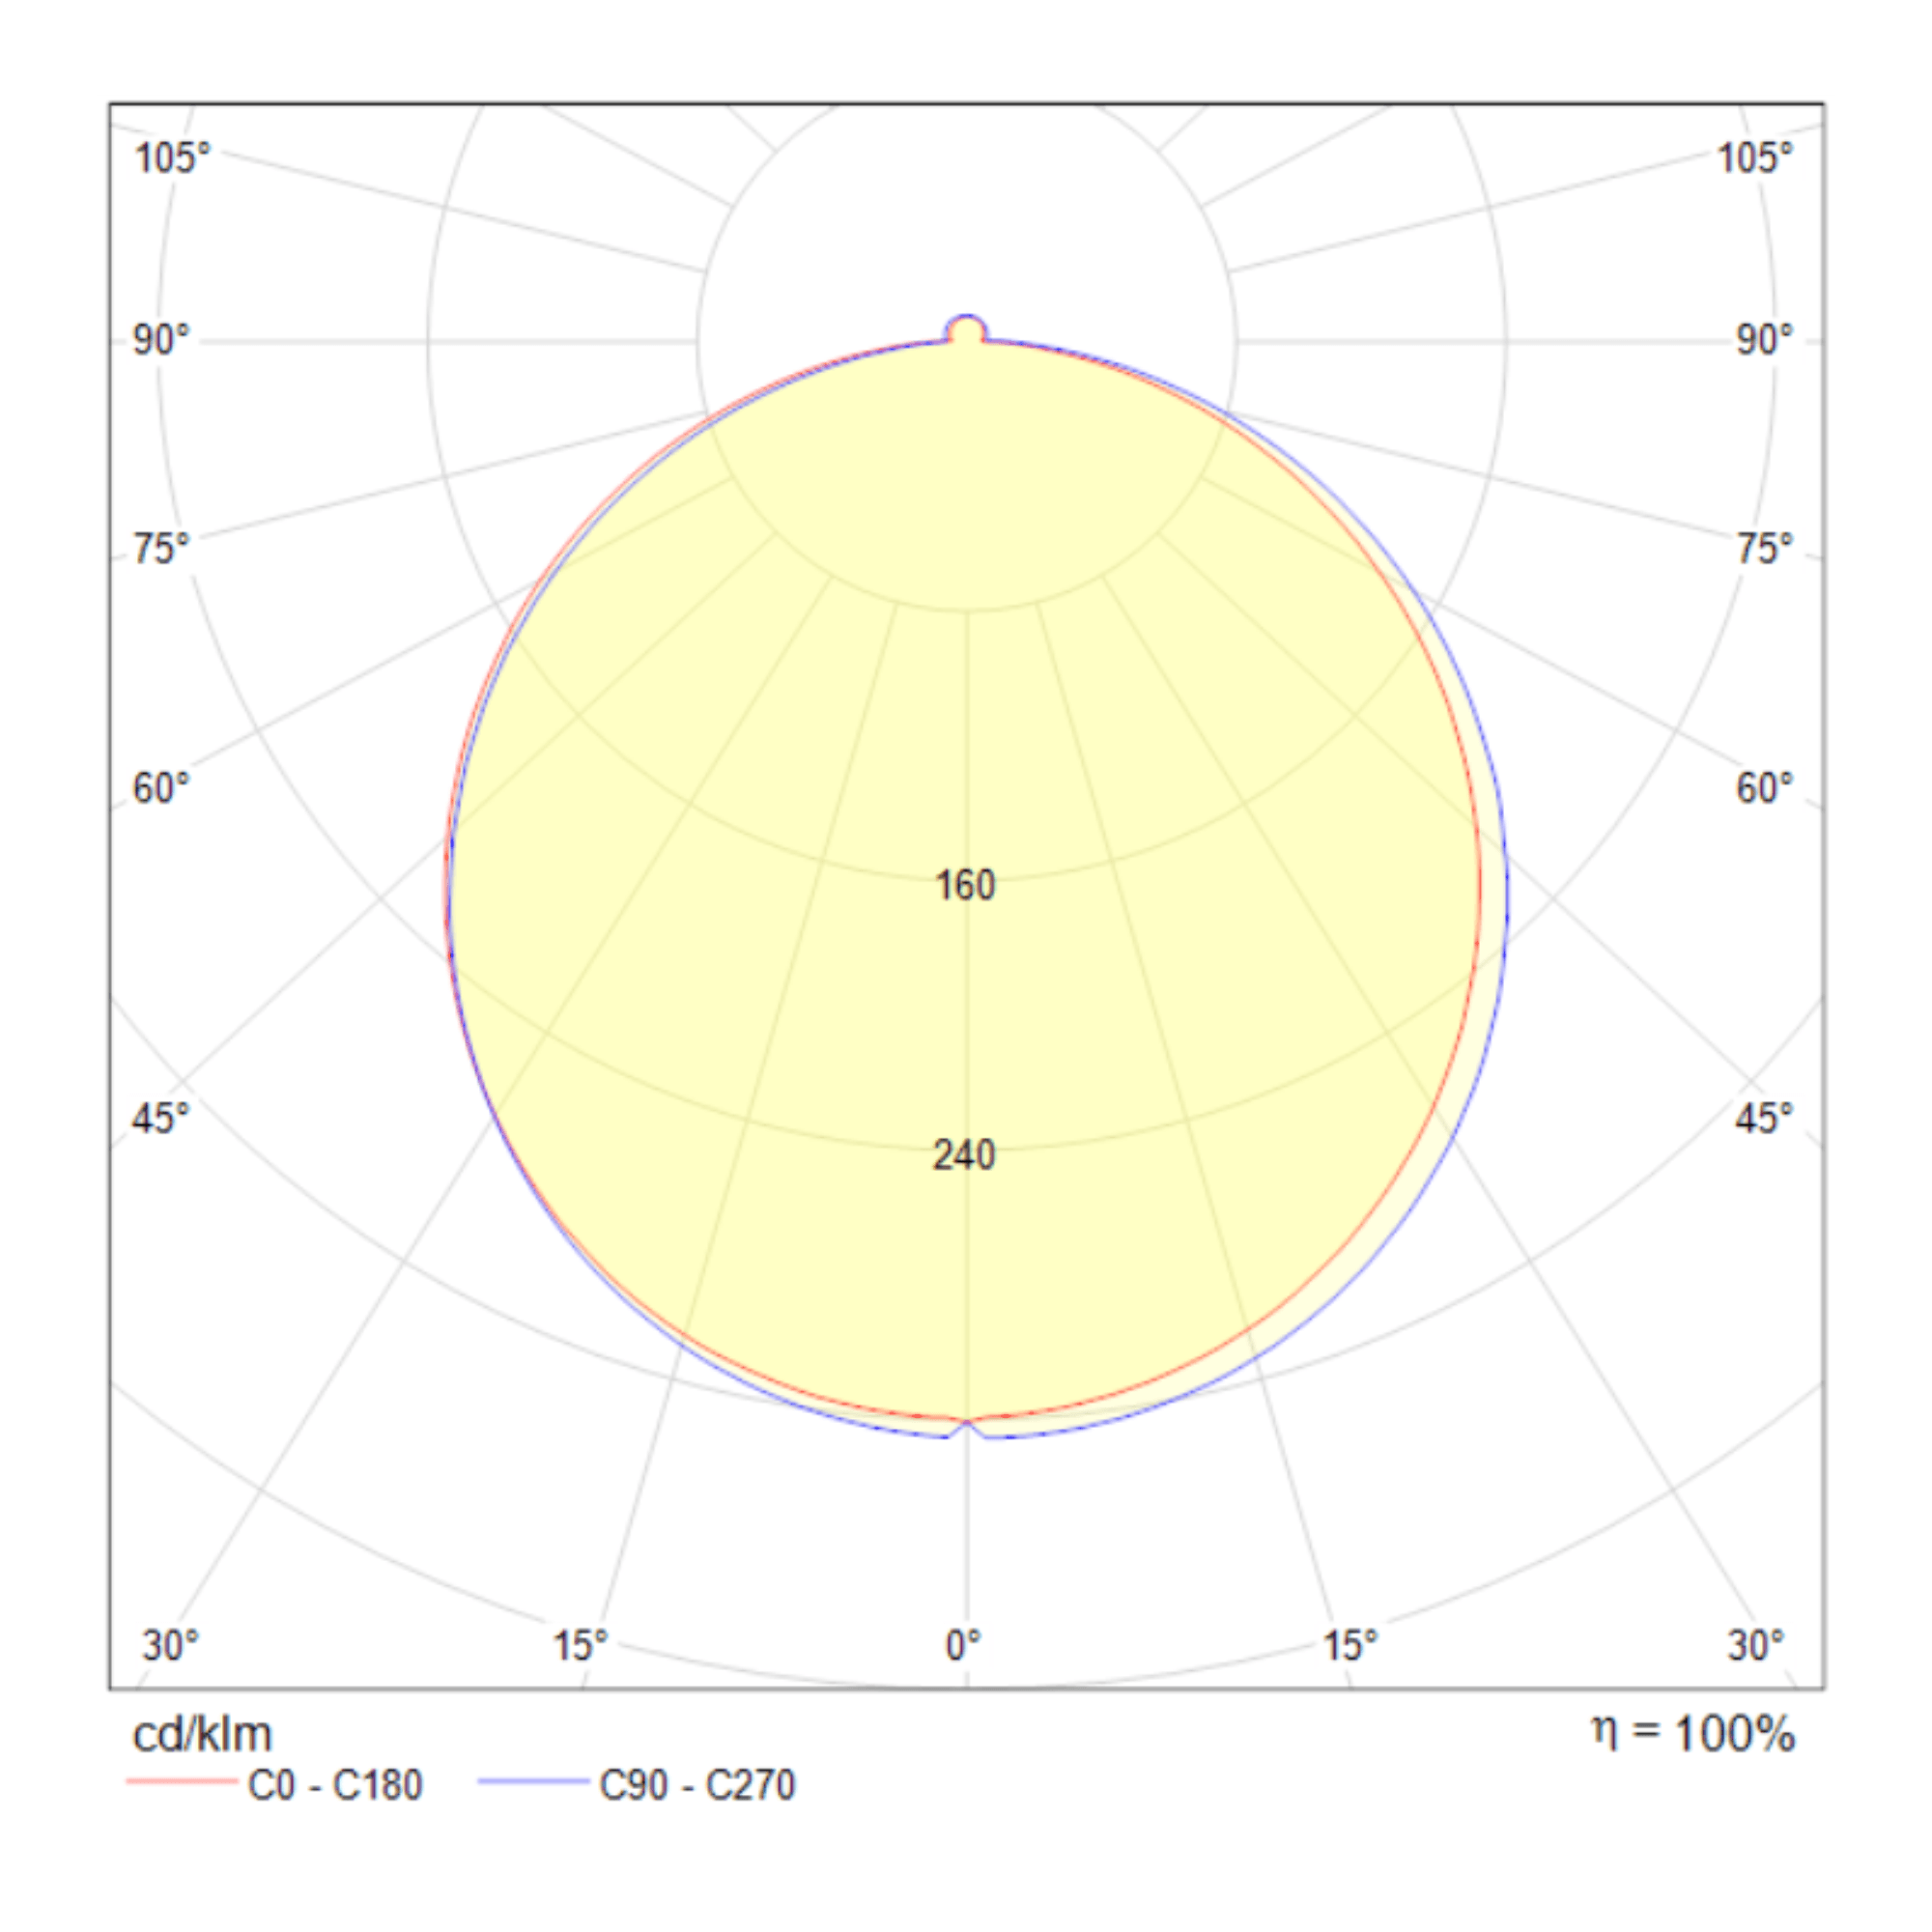
Task: Click the C90 - C270 legend label
Action: click(x=697, y=1784)
